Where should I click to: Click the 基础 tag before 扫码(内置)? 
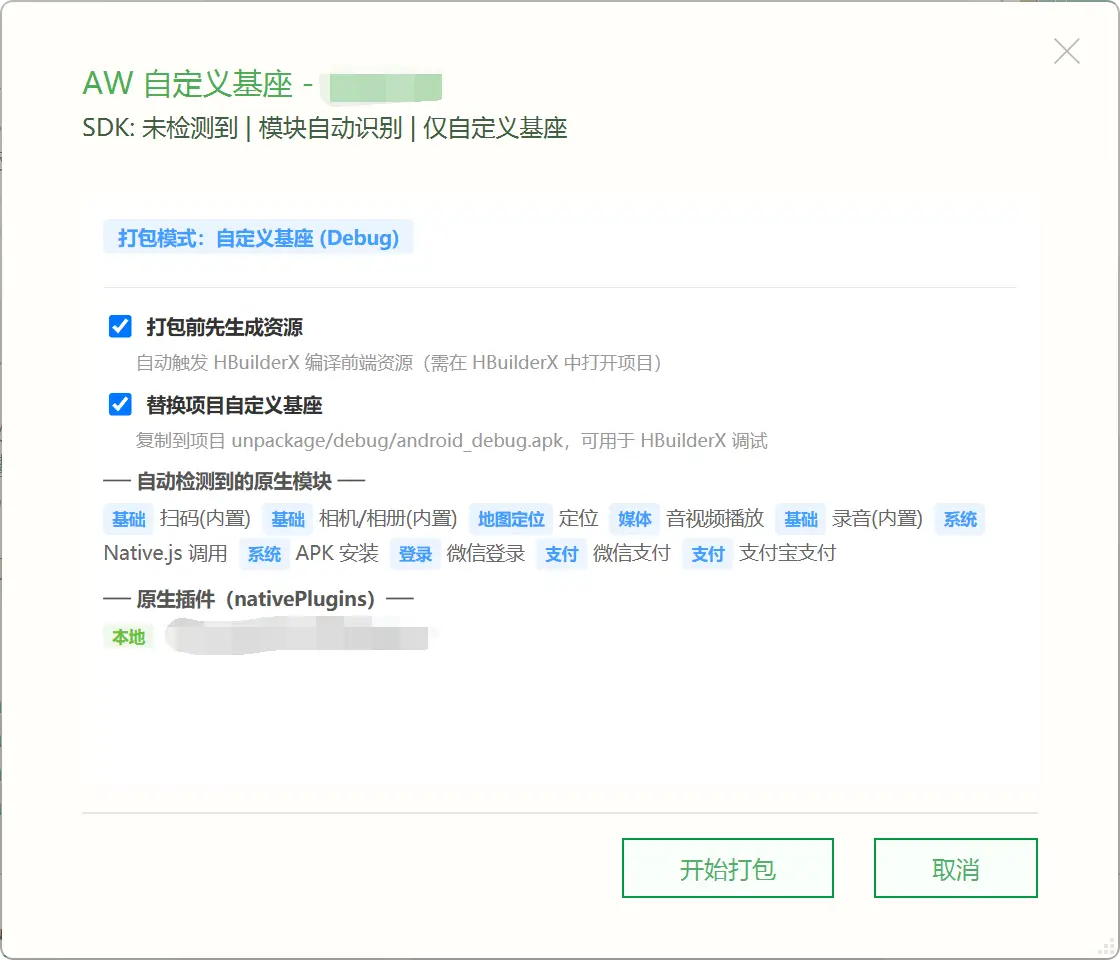click(x=129, y=519)
